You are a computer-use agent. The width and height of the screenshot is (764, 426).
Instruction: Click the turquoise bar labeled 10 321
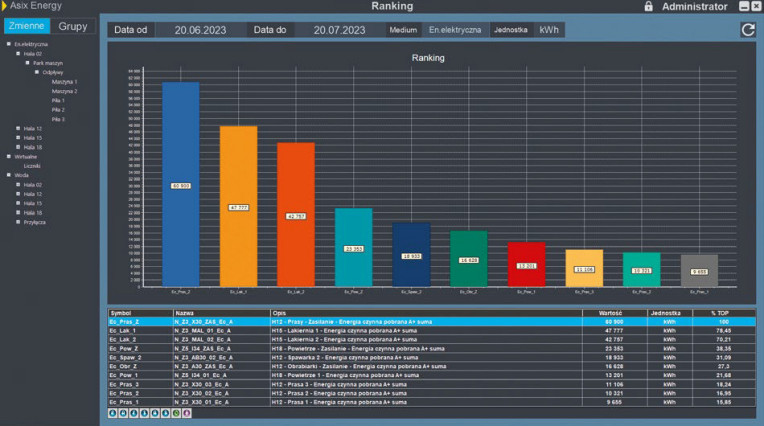[642, 270]
